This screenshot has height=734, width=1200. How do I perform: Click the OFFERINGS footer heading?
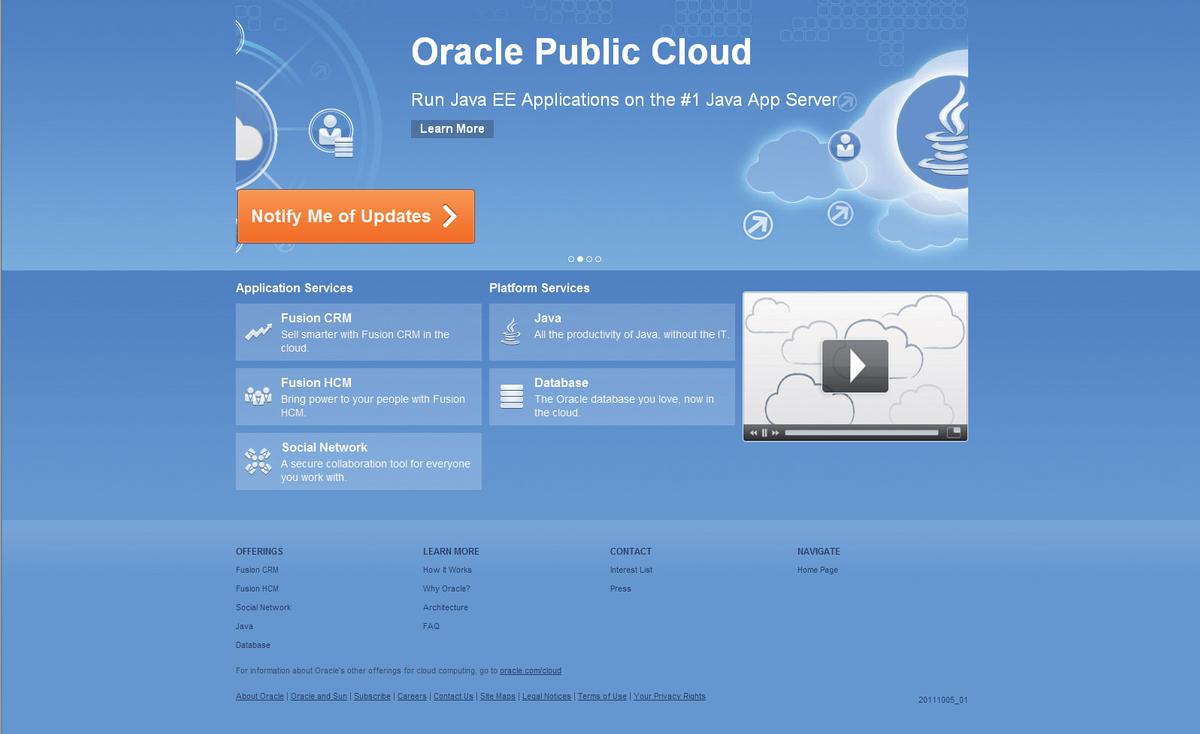pyautogui.click(x=259, y=551)
